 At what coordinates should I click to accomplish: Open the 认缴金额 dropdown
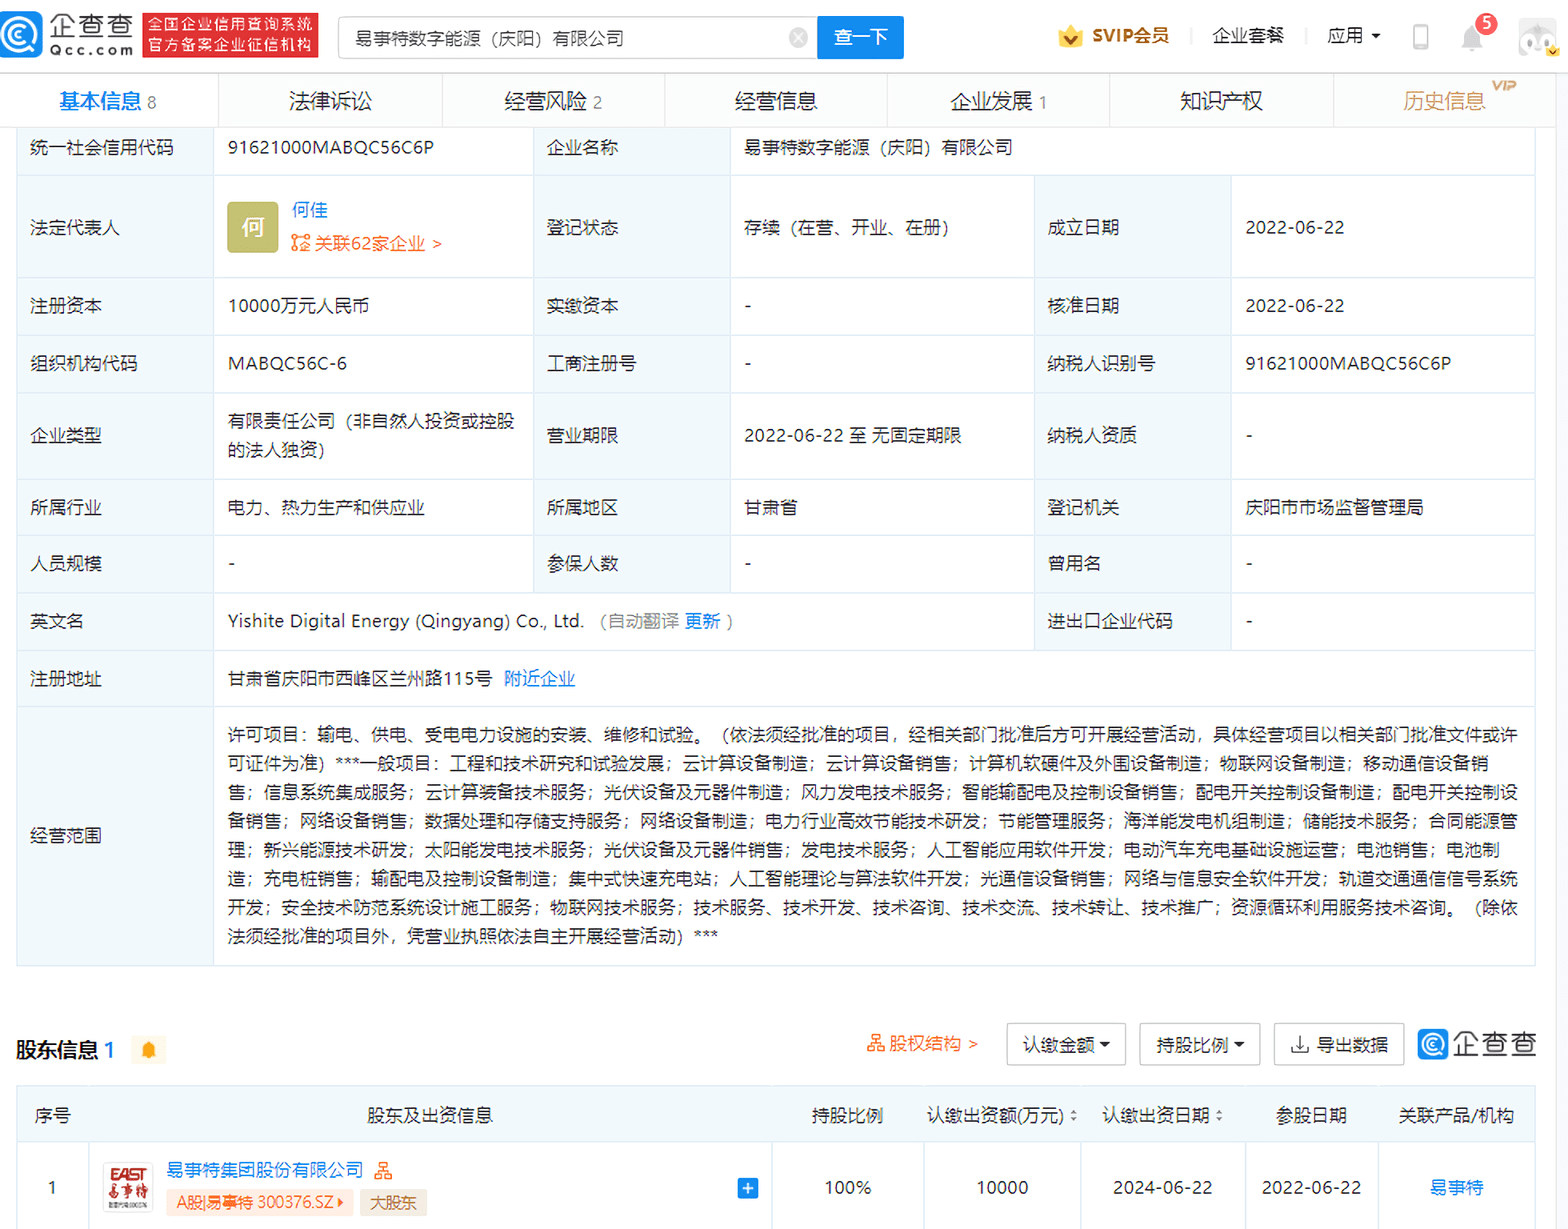click(1066, 1044)
